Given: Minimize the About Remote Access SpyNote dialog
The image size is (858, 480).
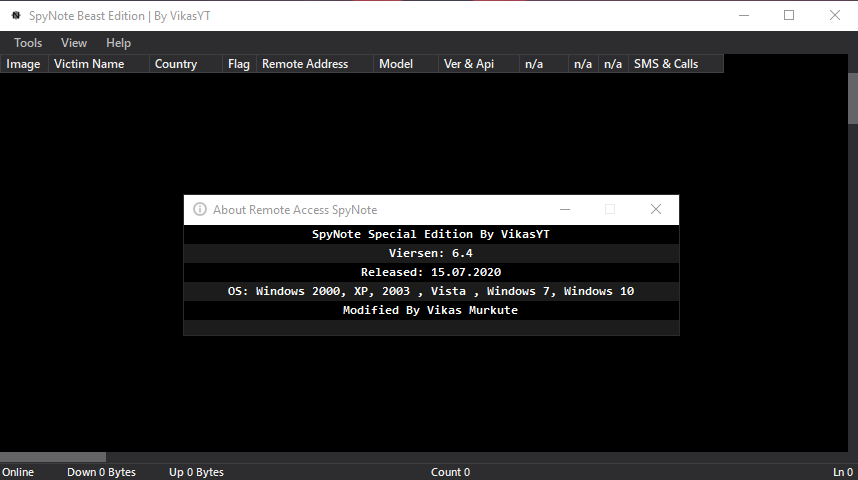Looking at the screenshot, I should point(565,209).
